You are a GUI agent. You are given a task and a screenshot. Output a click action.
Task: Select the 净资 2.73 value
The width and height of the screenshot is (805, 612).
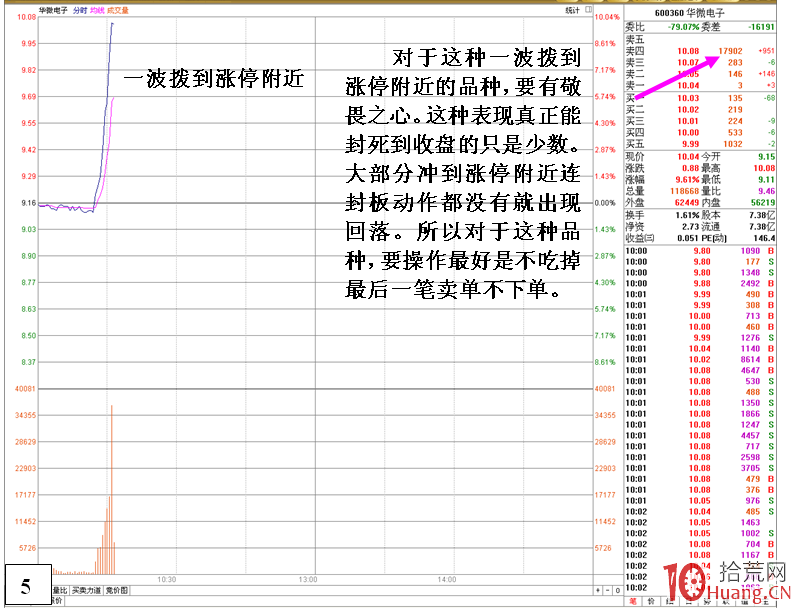691,226
